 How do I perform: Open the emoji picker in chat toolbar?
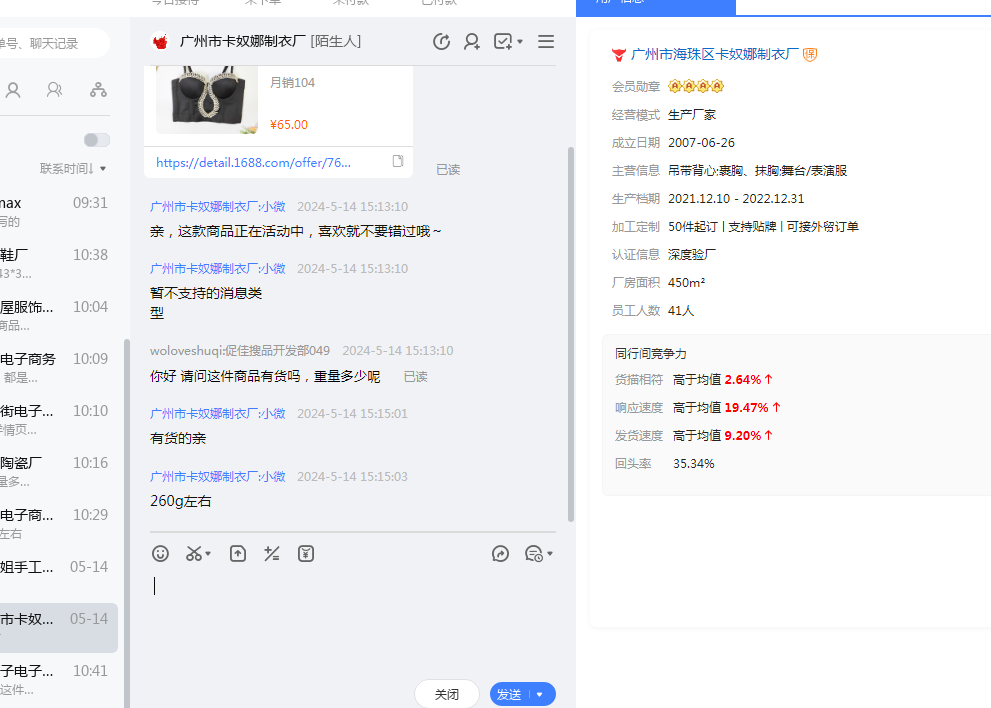click(x=160, y=554)
